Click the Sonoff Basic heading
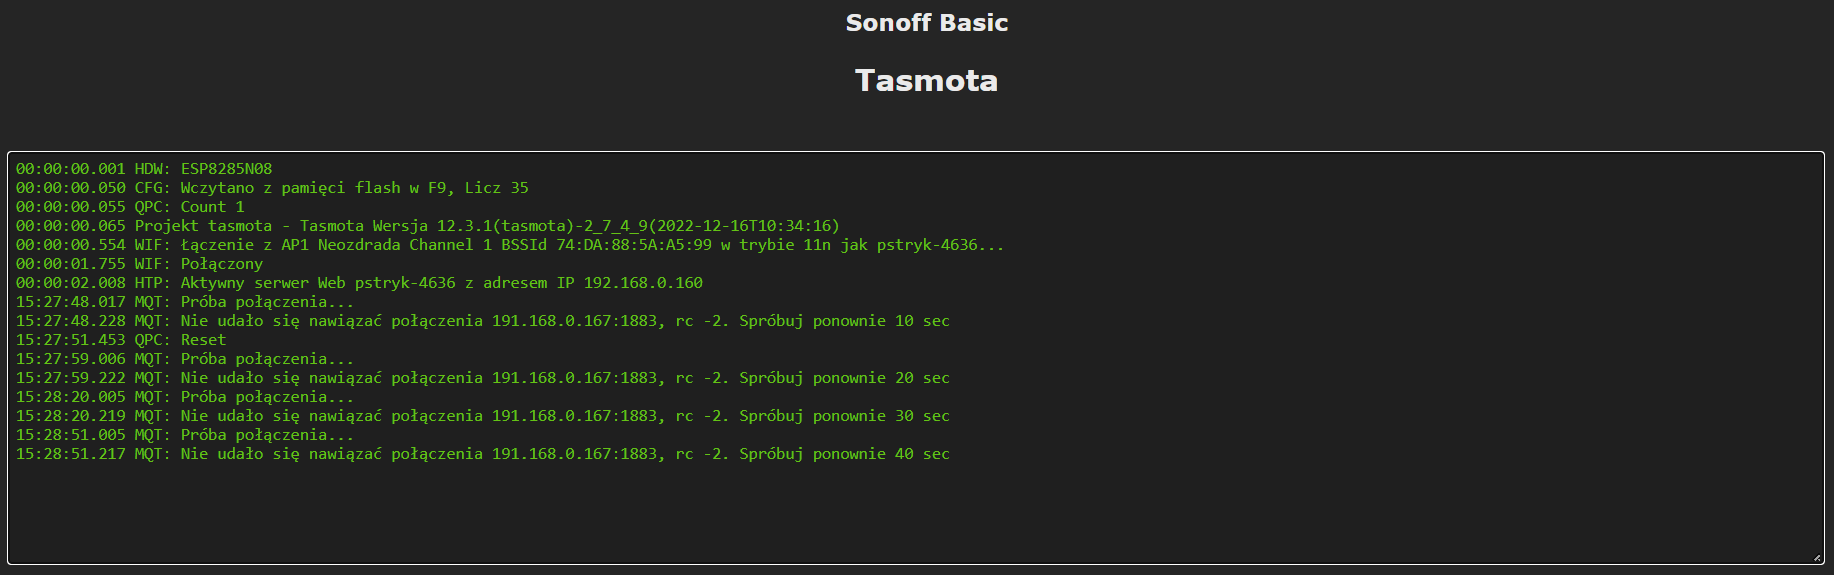This screenshot has width=1834, height=575. pyautogui.click(x=926, y=23)
